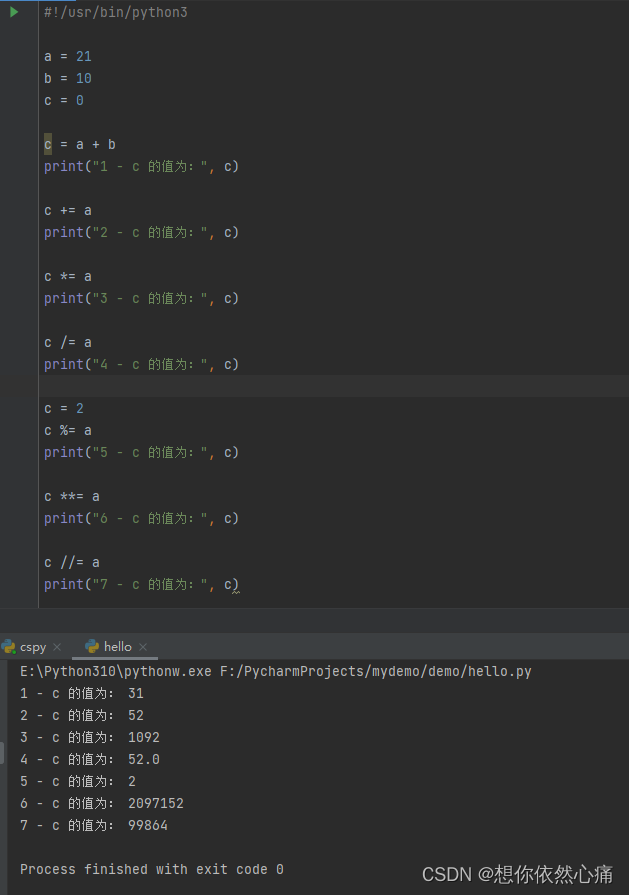The image size is (629, 895).
Task: Switch to the hello run tab
Action: (118, 647)
